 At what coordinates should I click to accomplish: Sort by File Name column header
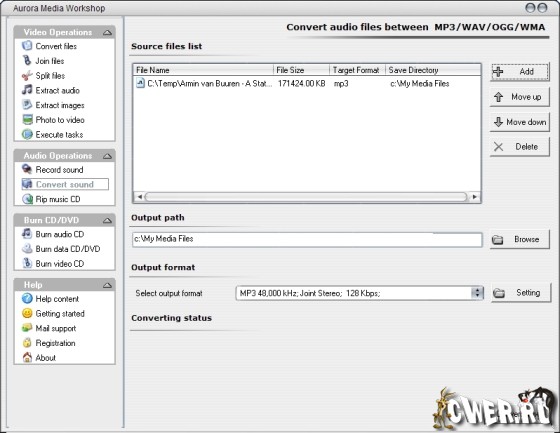pyautogui.click(x=203, y=70)
